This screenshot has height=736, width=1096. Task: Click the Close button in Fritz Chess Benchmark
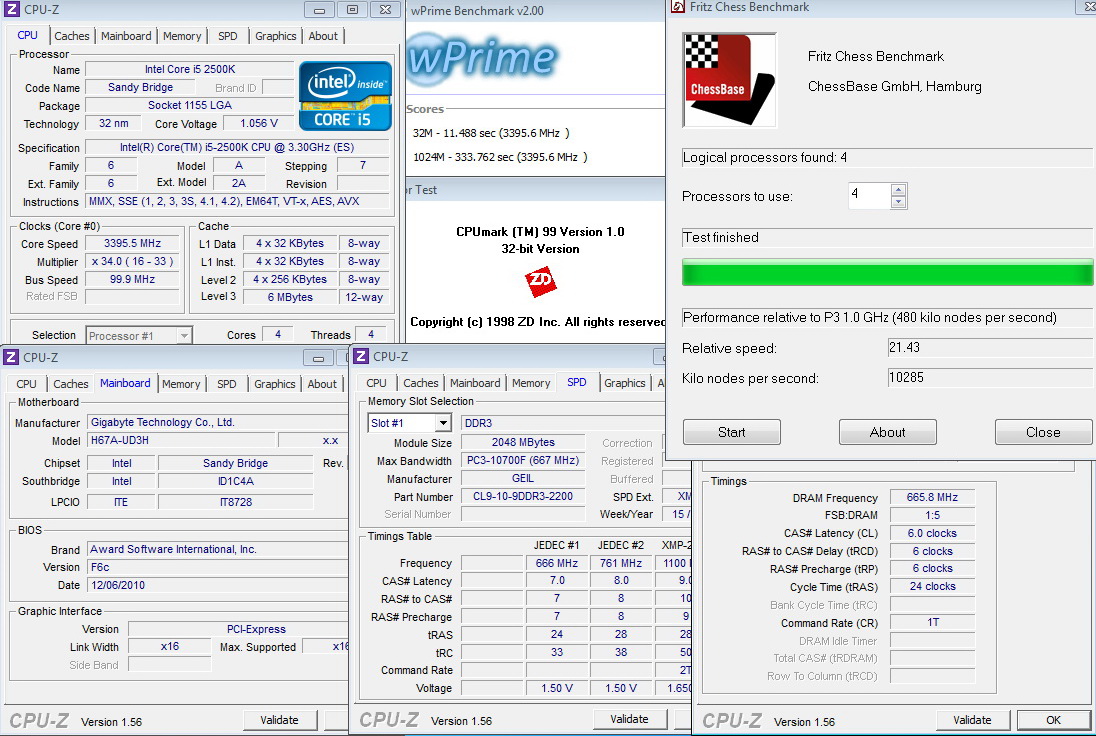click(1044, 432)
